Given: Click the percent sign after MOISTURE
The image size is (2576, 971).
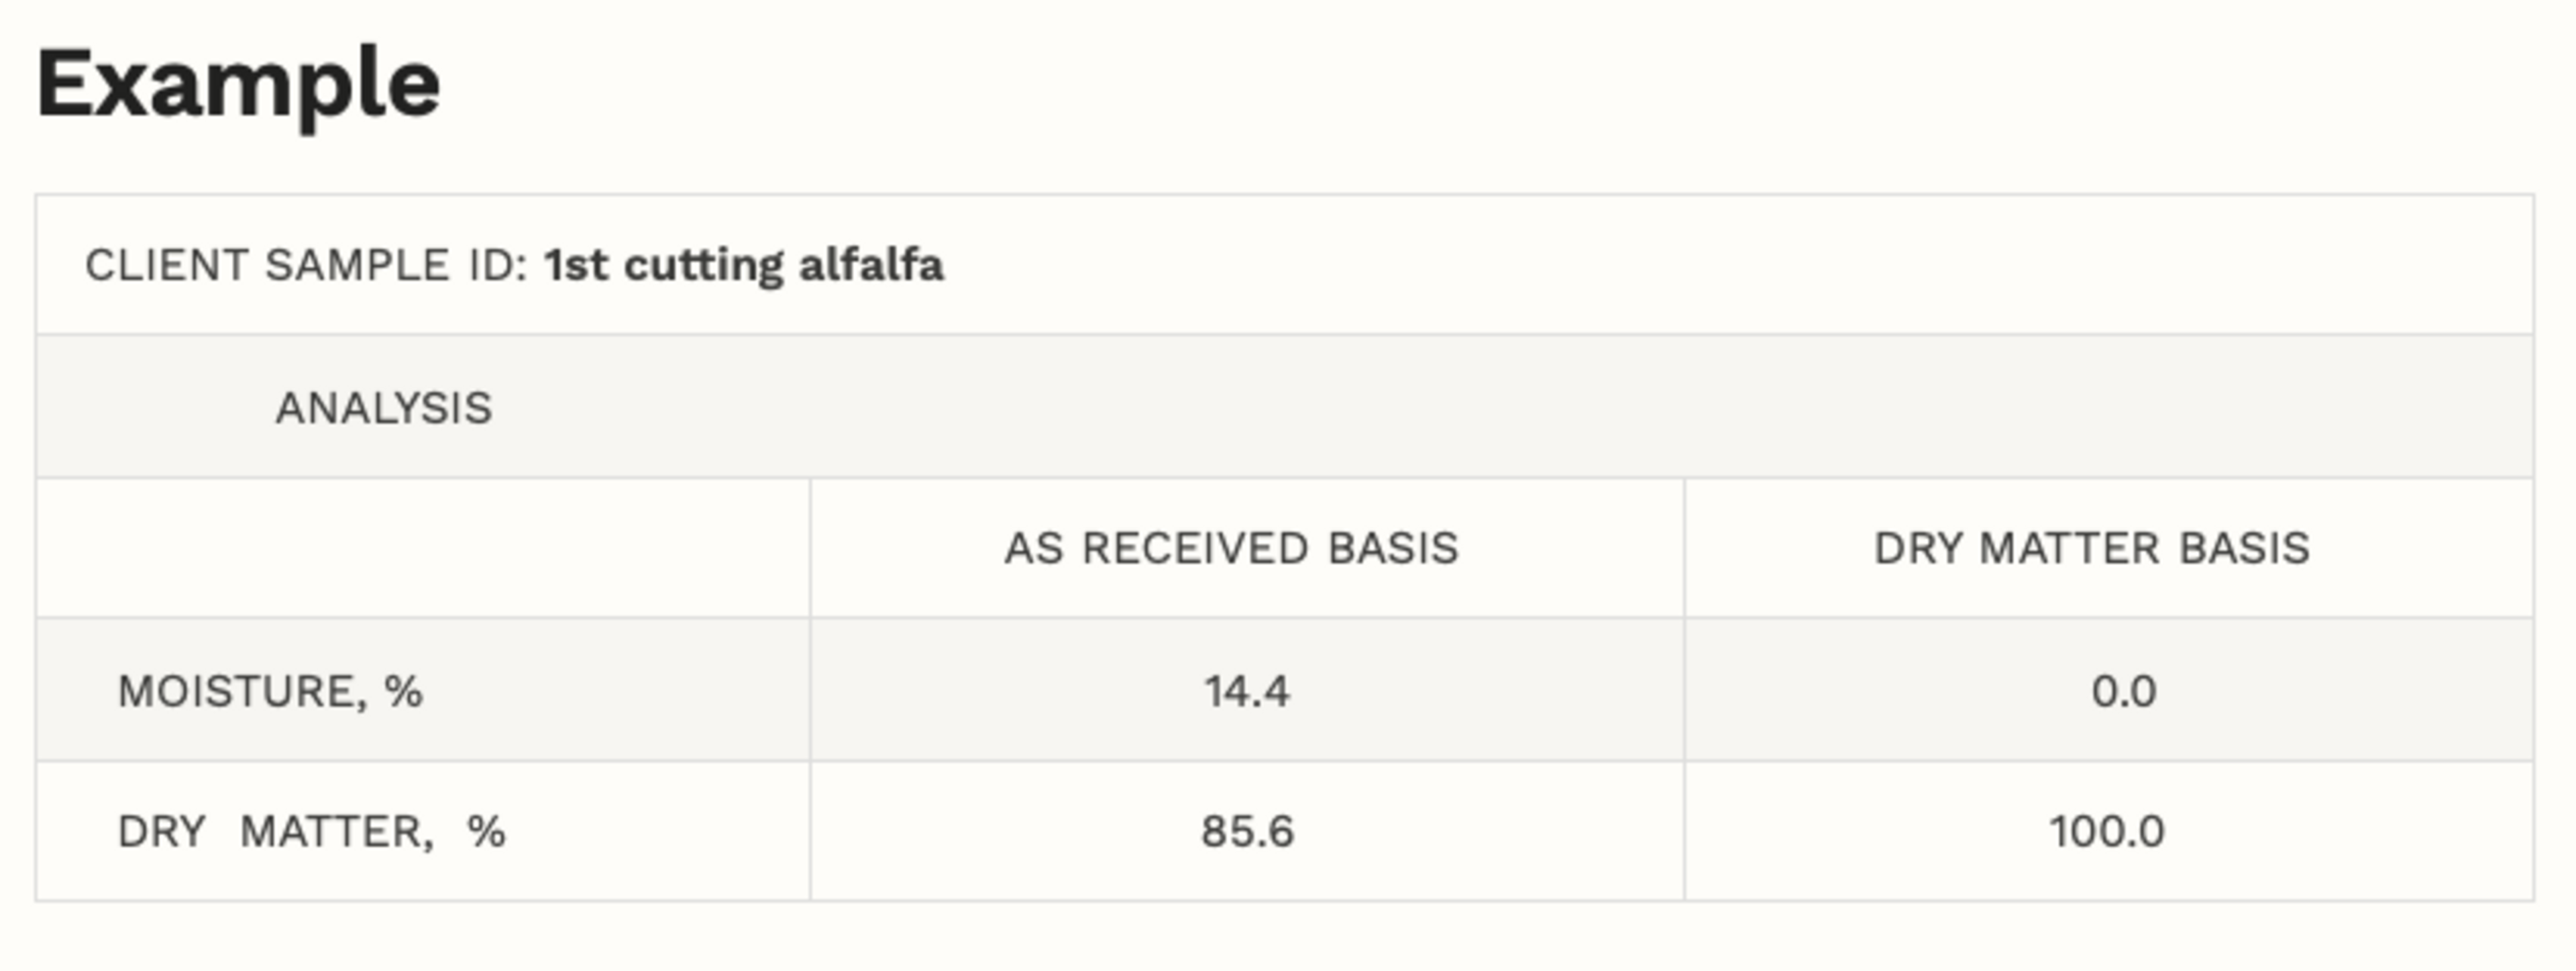Looking at the screenshot, I should pyautogui.click(x=404, y=691).
